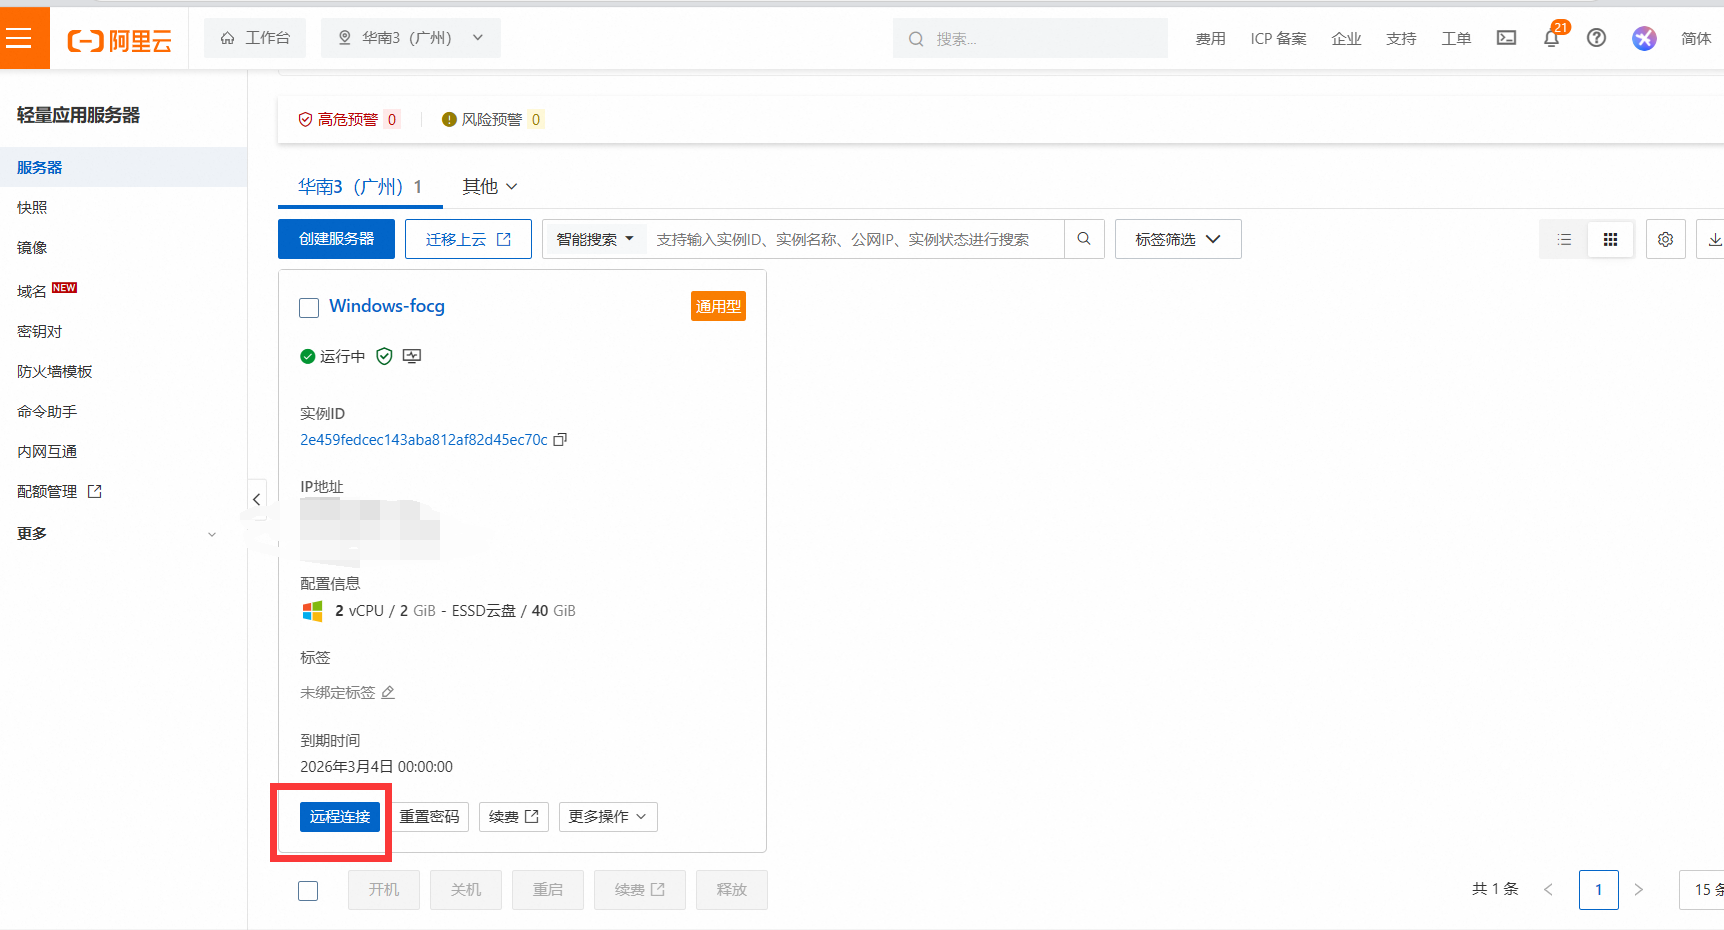This screenshot has height=930, width=1724.
Task: Open the Windows-focg server link
Action: pos(387,306)
